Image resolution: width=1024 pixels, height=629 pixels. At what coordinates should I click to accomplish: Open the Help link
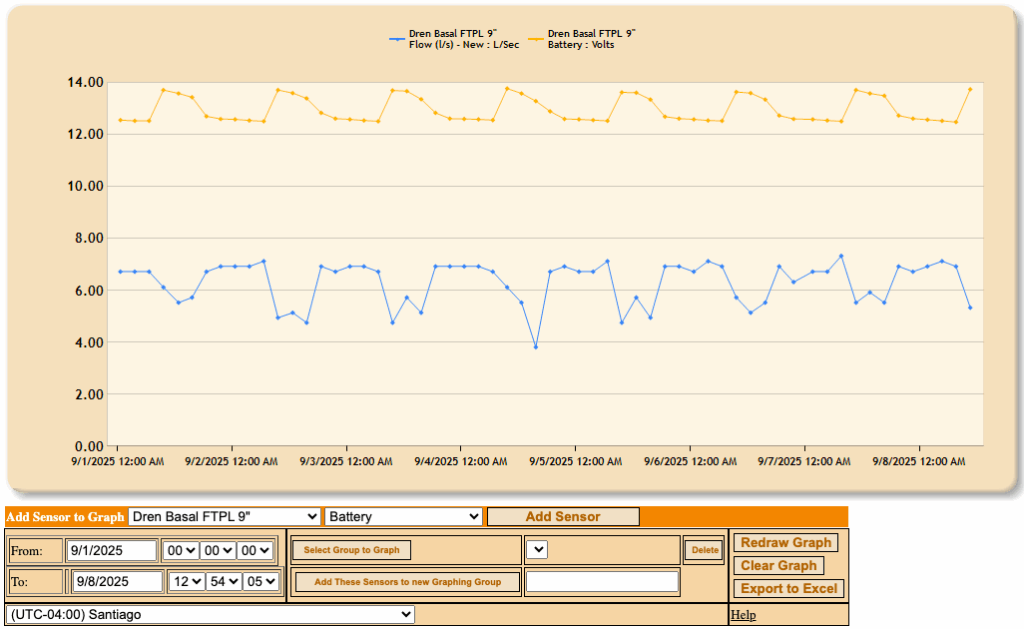[x=743, y=615]
